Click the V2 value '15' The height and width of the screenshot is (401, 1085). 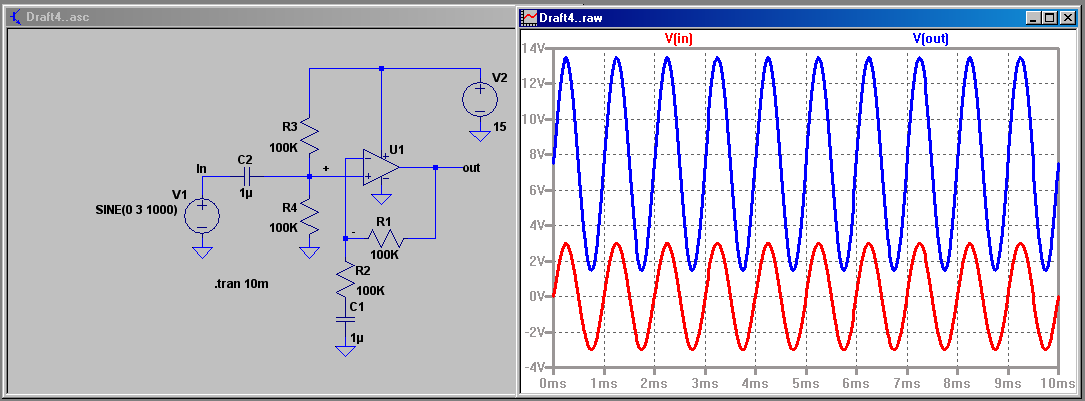(500, 127)
